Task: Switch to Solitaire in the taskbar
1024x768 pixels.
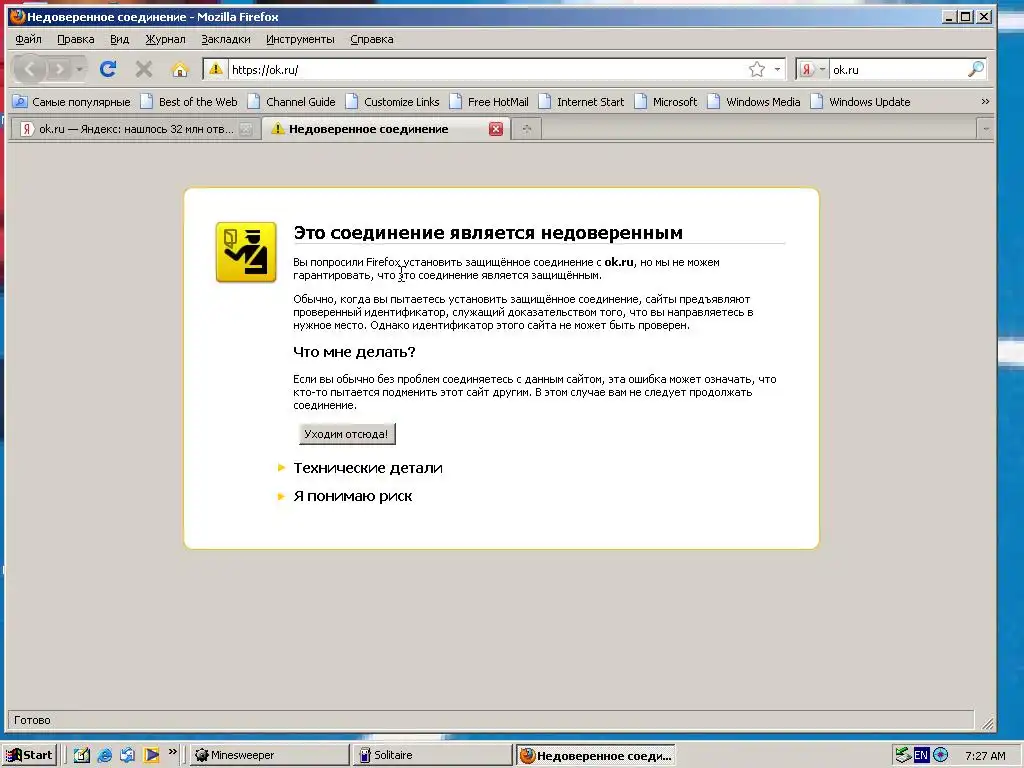Action: pyautogui.click(x=433, y=756)
